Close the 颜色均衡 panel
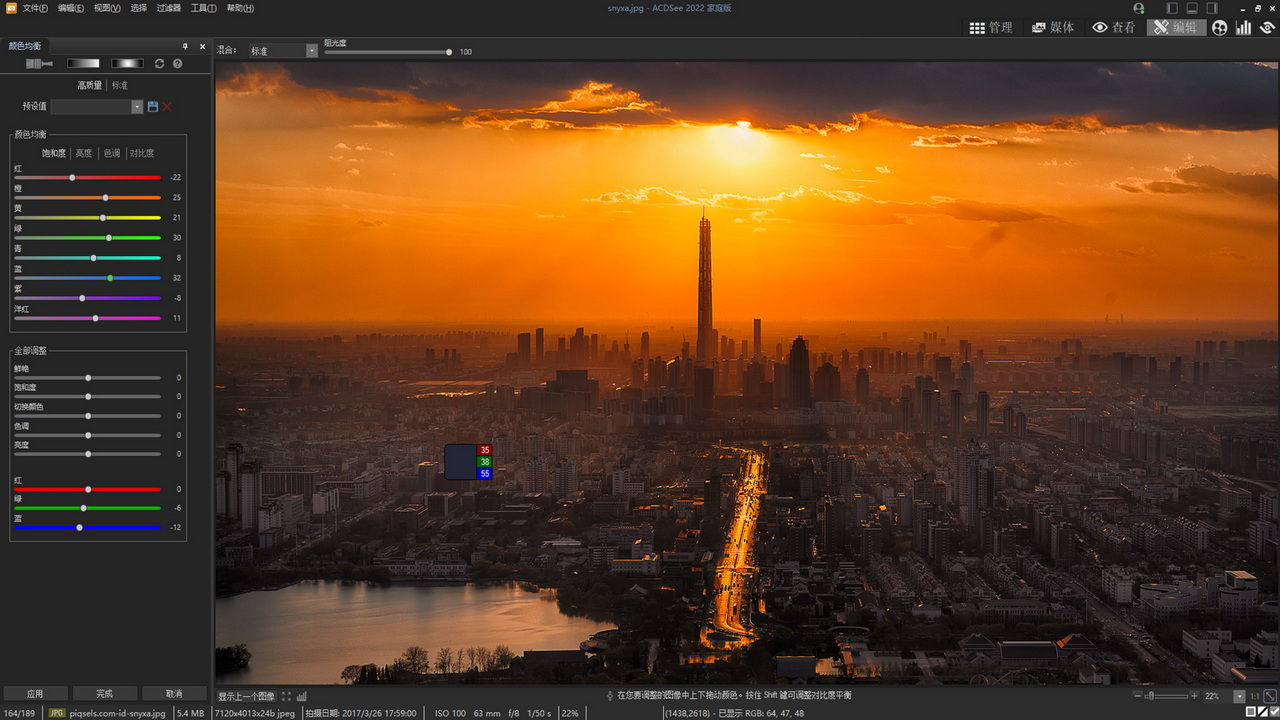1280x720 pixels. pos(202,47)
